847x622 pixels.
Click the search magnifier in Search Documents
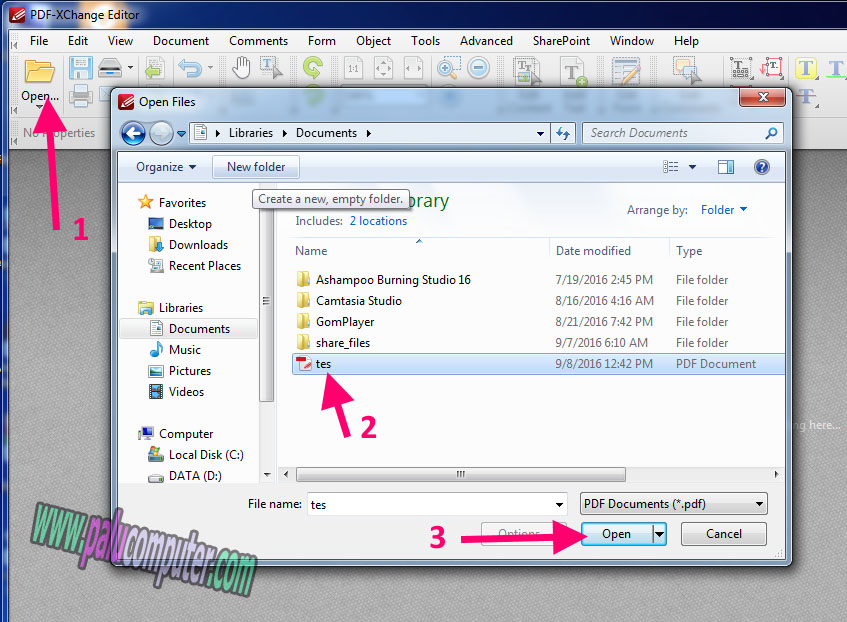(x=771, y=133)
